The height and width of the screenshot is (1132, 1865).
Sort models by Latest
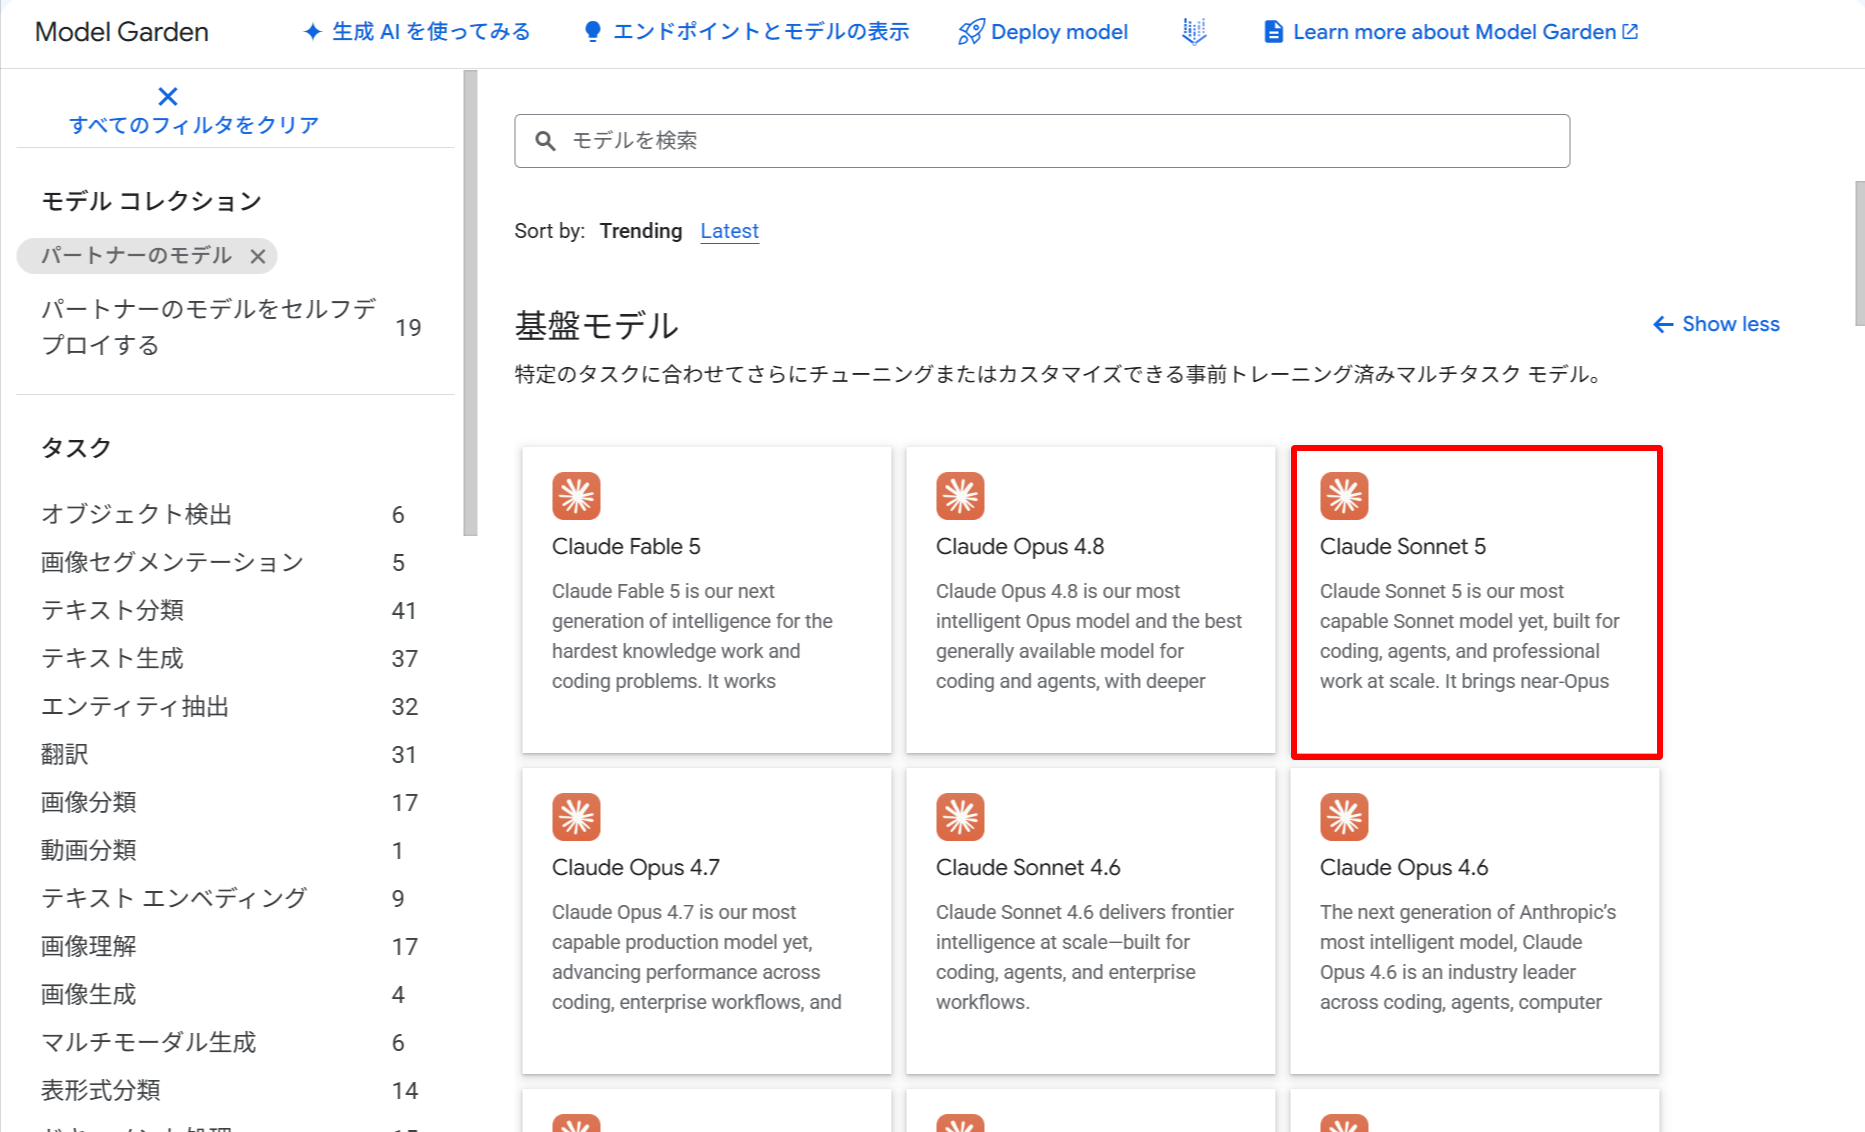(729, 231)
